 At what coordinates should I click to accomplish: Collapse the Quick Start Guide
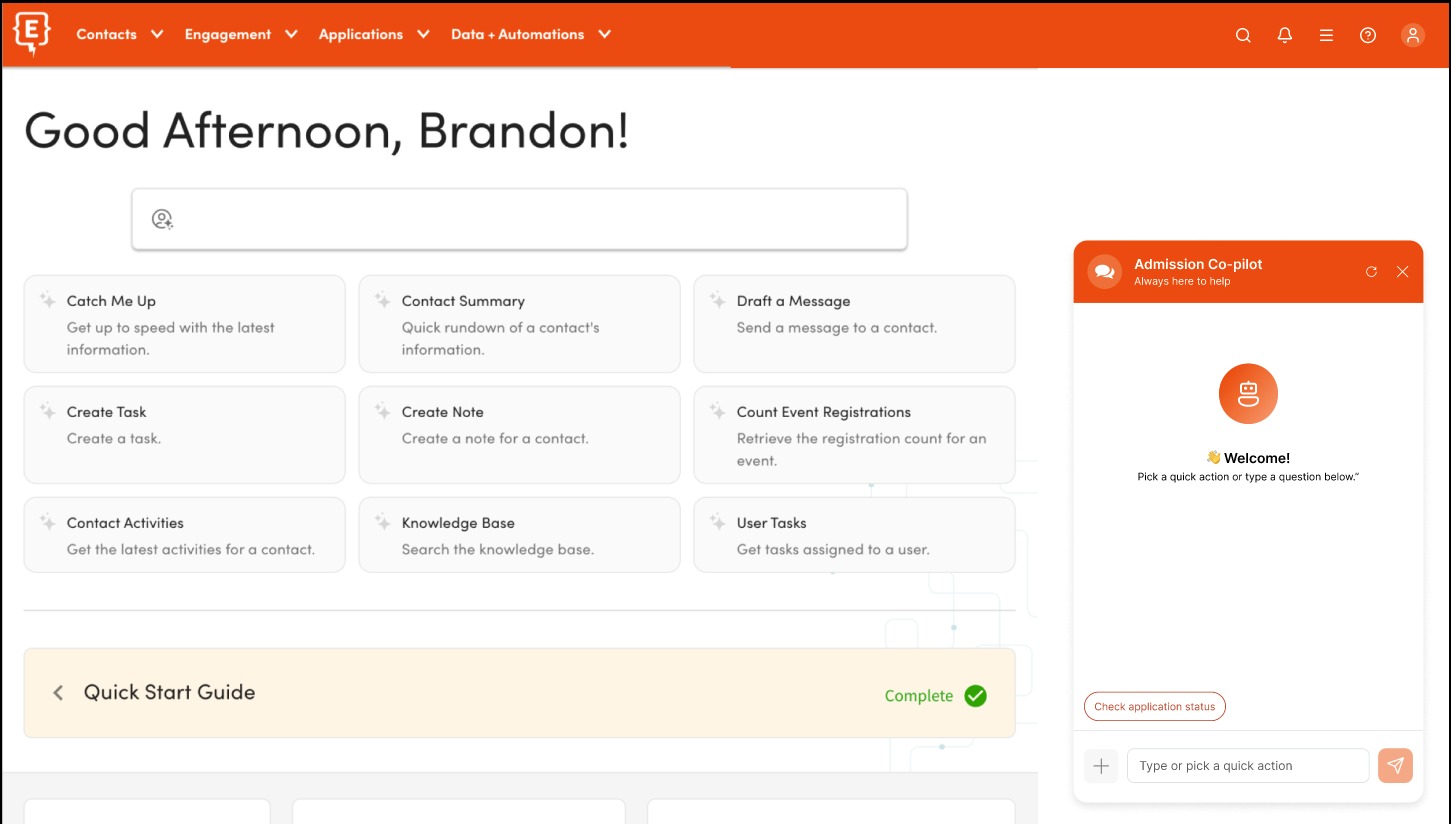pyautogui.click(x=58, y=692)
